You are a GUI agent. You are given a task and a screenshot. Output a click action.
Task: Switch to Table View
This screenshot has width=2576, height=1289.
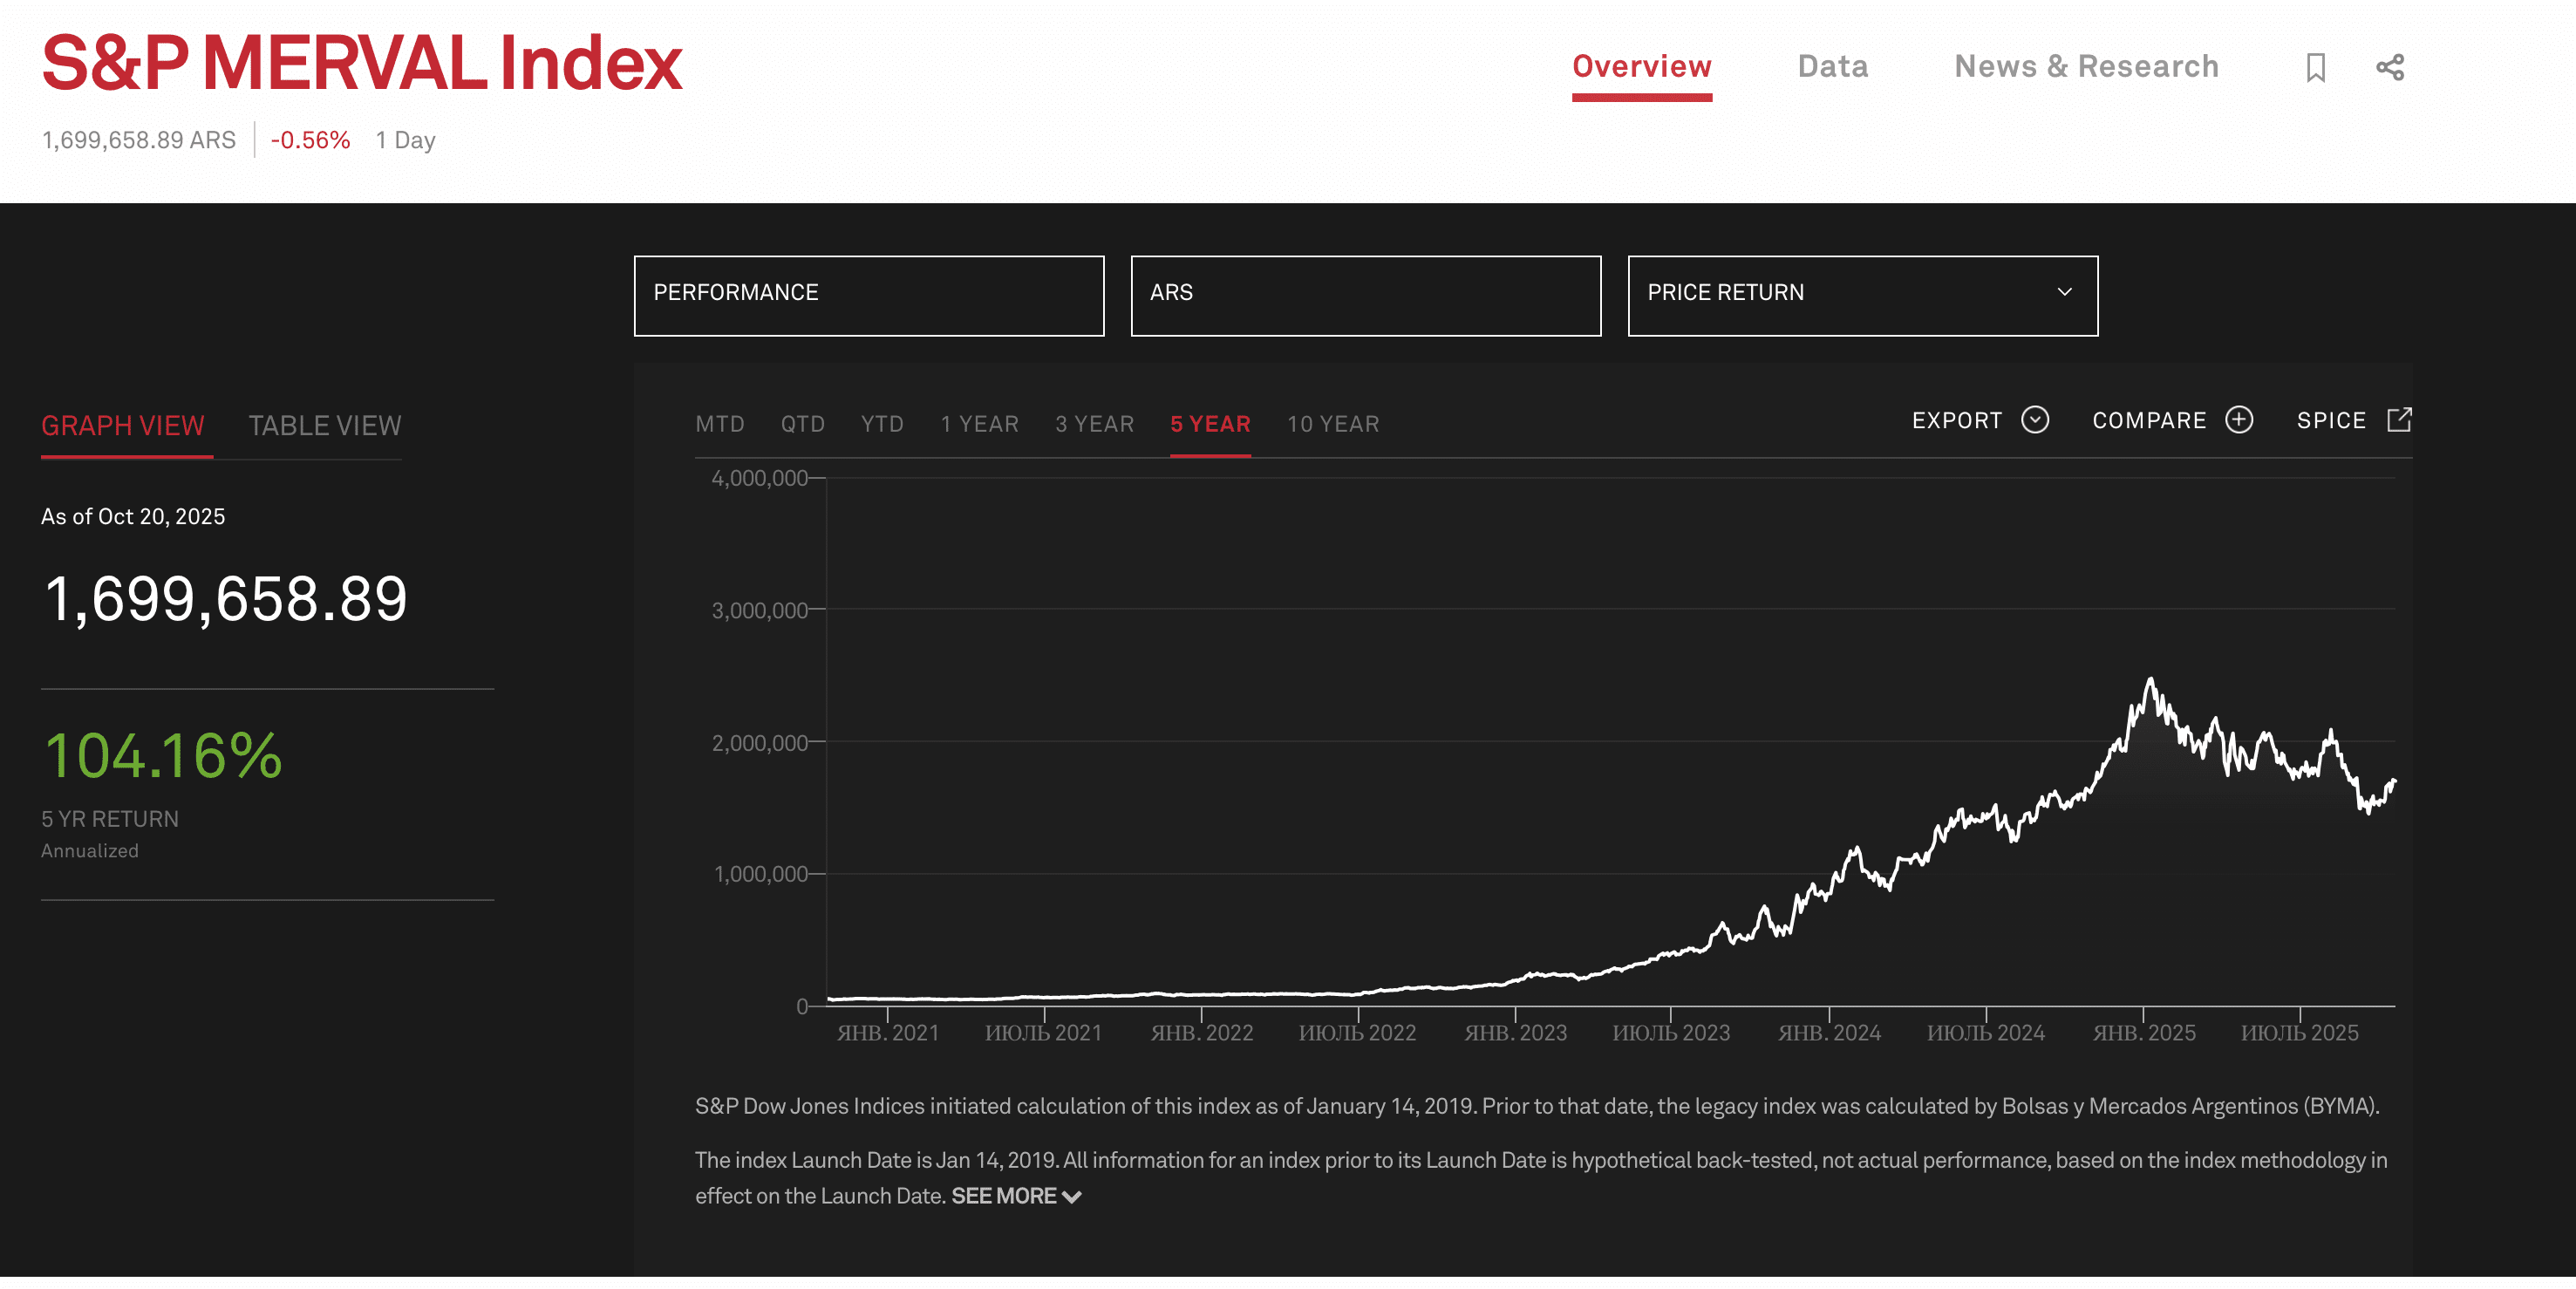tap(324, 424)
